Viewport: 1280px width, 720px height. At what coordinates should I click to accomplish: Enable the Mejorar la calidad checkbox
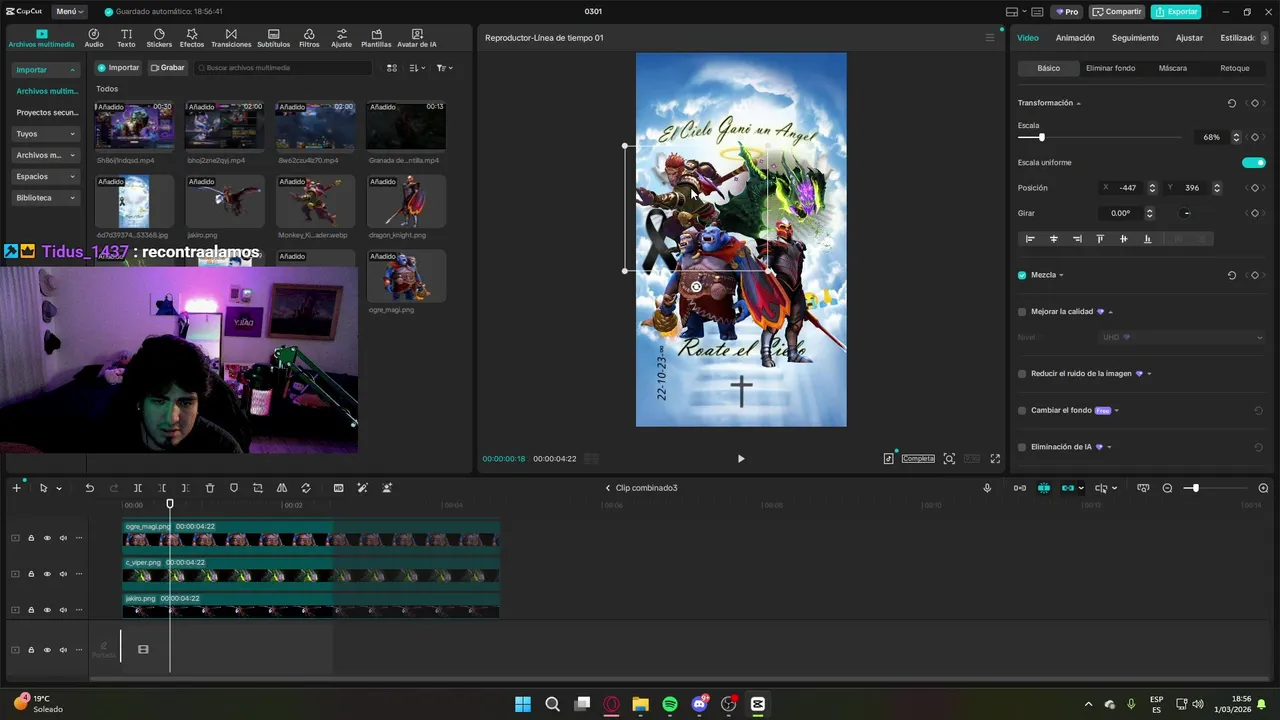tap(1022, 312)
